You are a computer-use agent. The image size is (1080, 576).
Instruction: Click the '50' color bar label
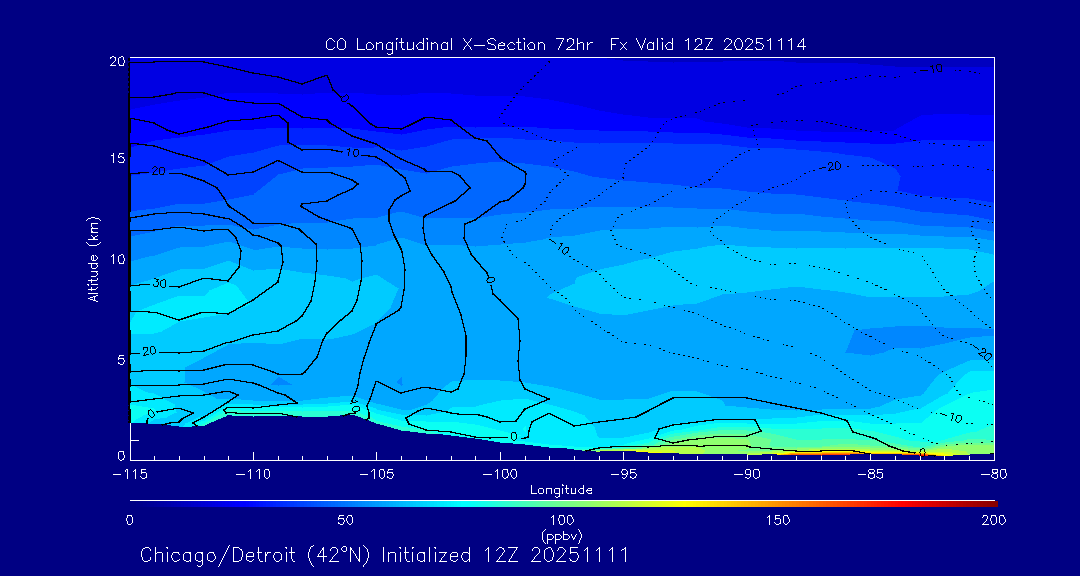click(345, 520)
